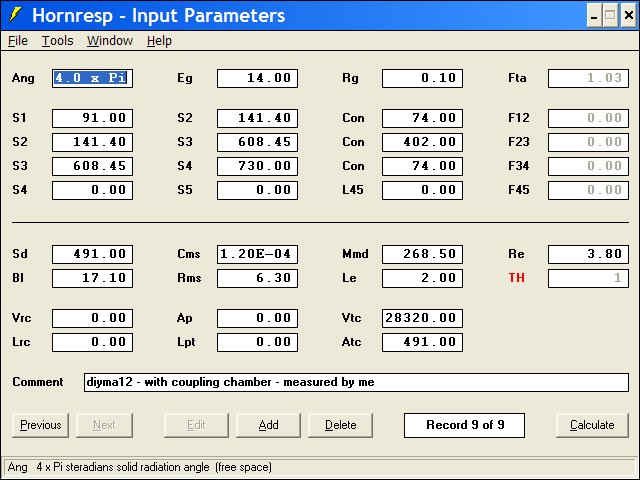Click the Edit button
This screenshot has width=640, height=480.
click(196, 425)
